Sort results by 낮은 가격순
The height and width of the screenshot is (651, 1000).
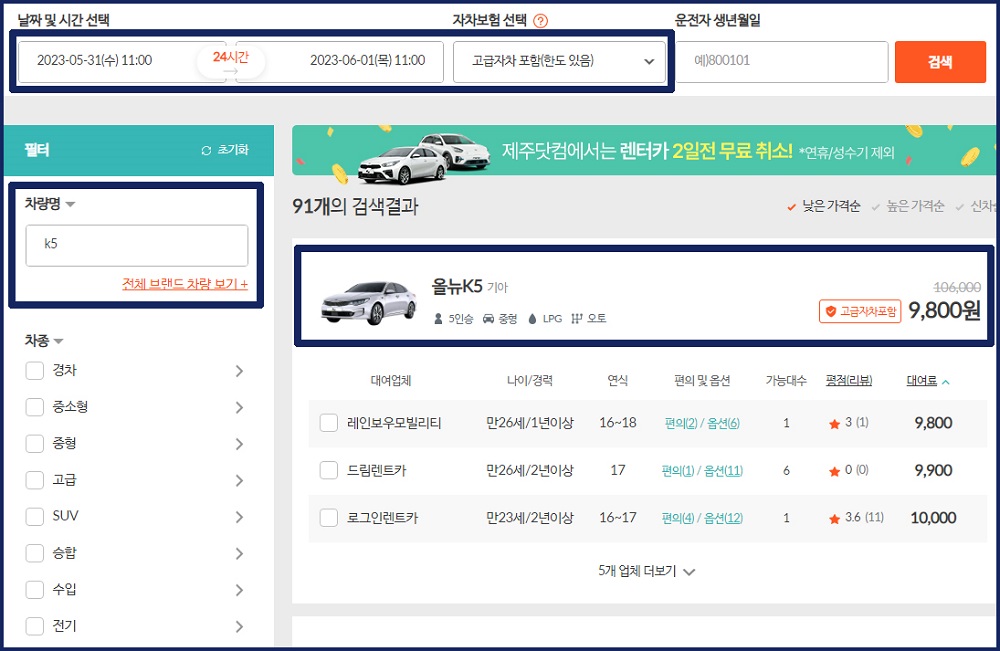(x=823, y=206)
